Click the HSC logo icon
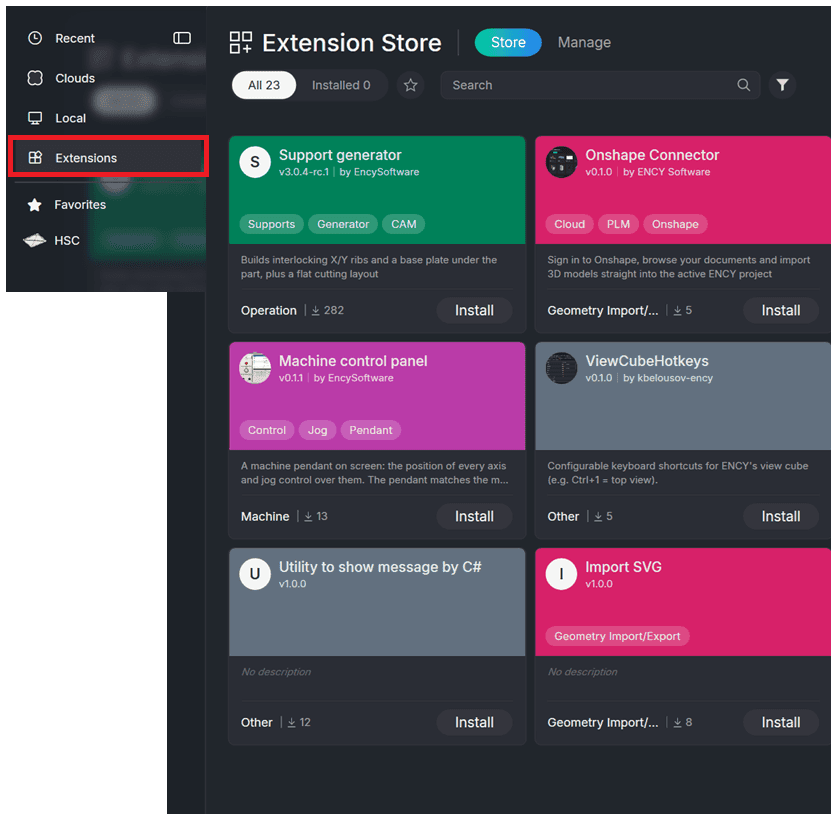The height and width of the screenshot is (814, 836). coord(35,241)
